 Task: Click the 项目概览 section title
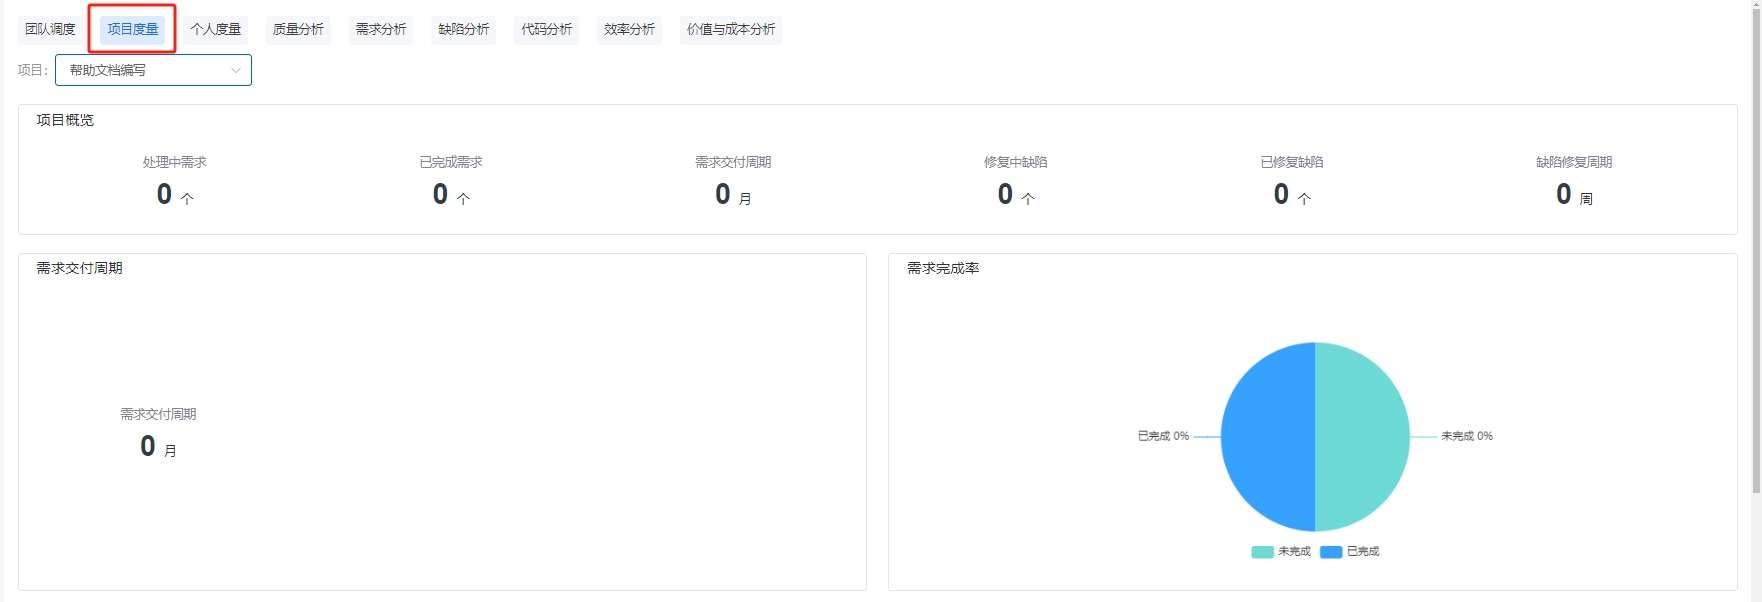[65, 120]
